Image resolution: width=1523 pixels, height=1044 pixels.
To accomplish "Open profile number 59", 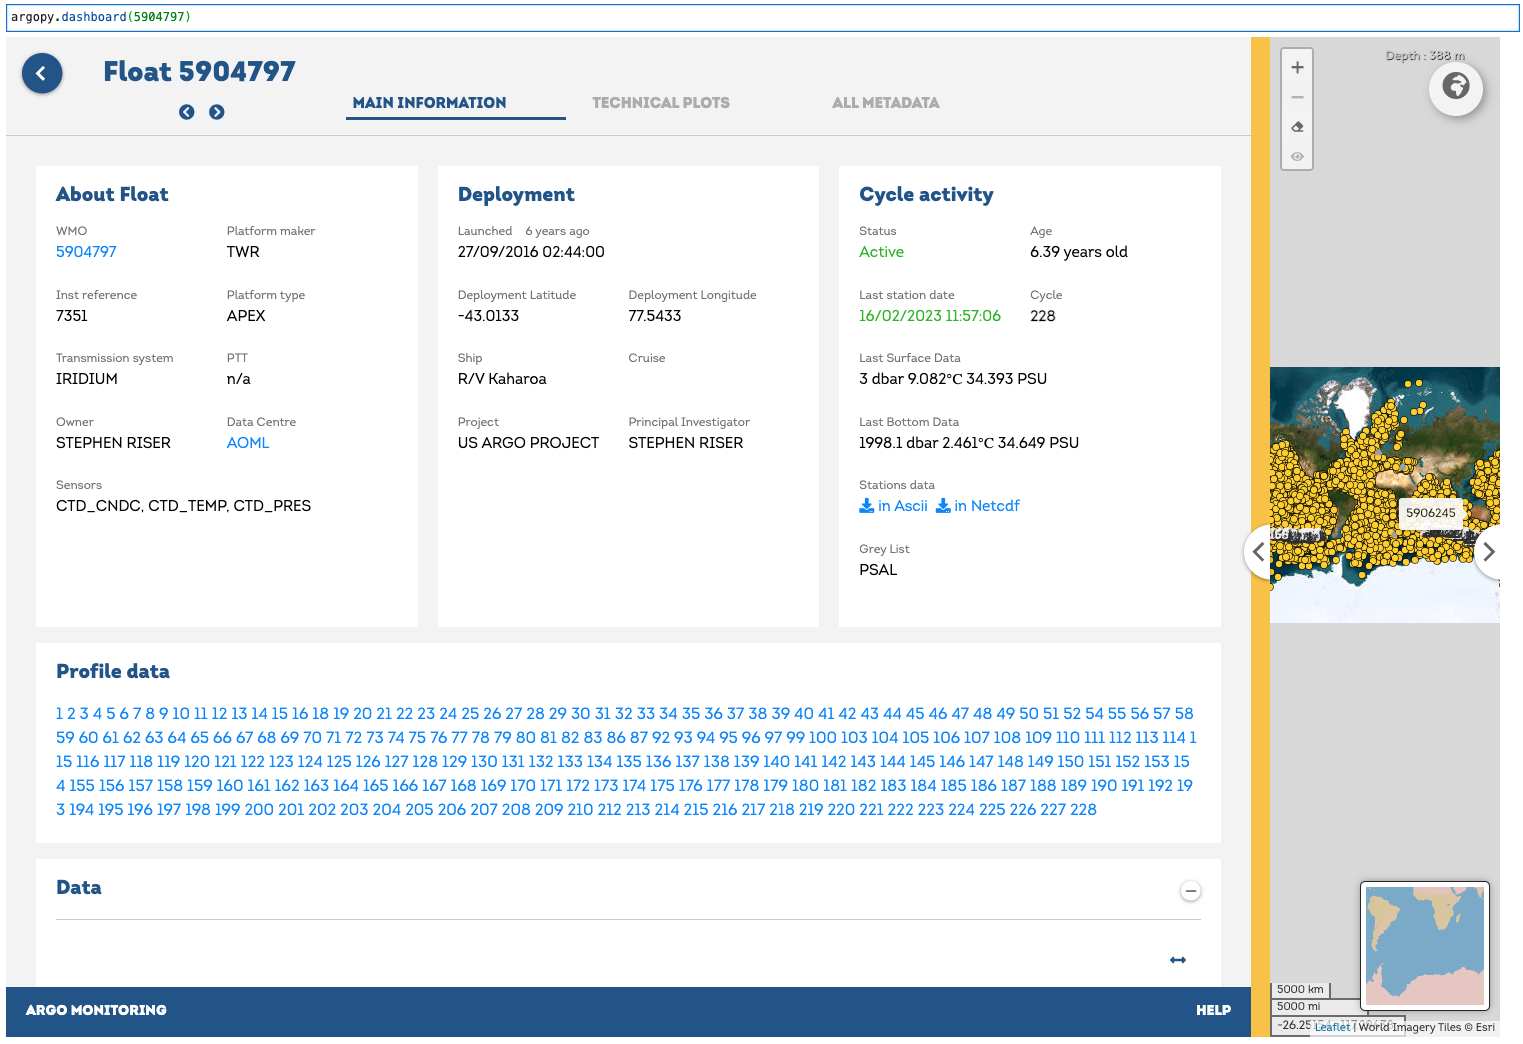I will [x=65, y=738].
